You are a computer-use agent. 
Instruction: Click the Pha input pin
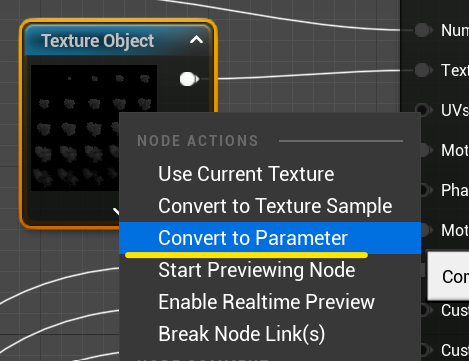point(426,190)
